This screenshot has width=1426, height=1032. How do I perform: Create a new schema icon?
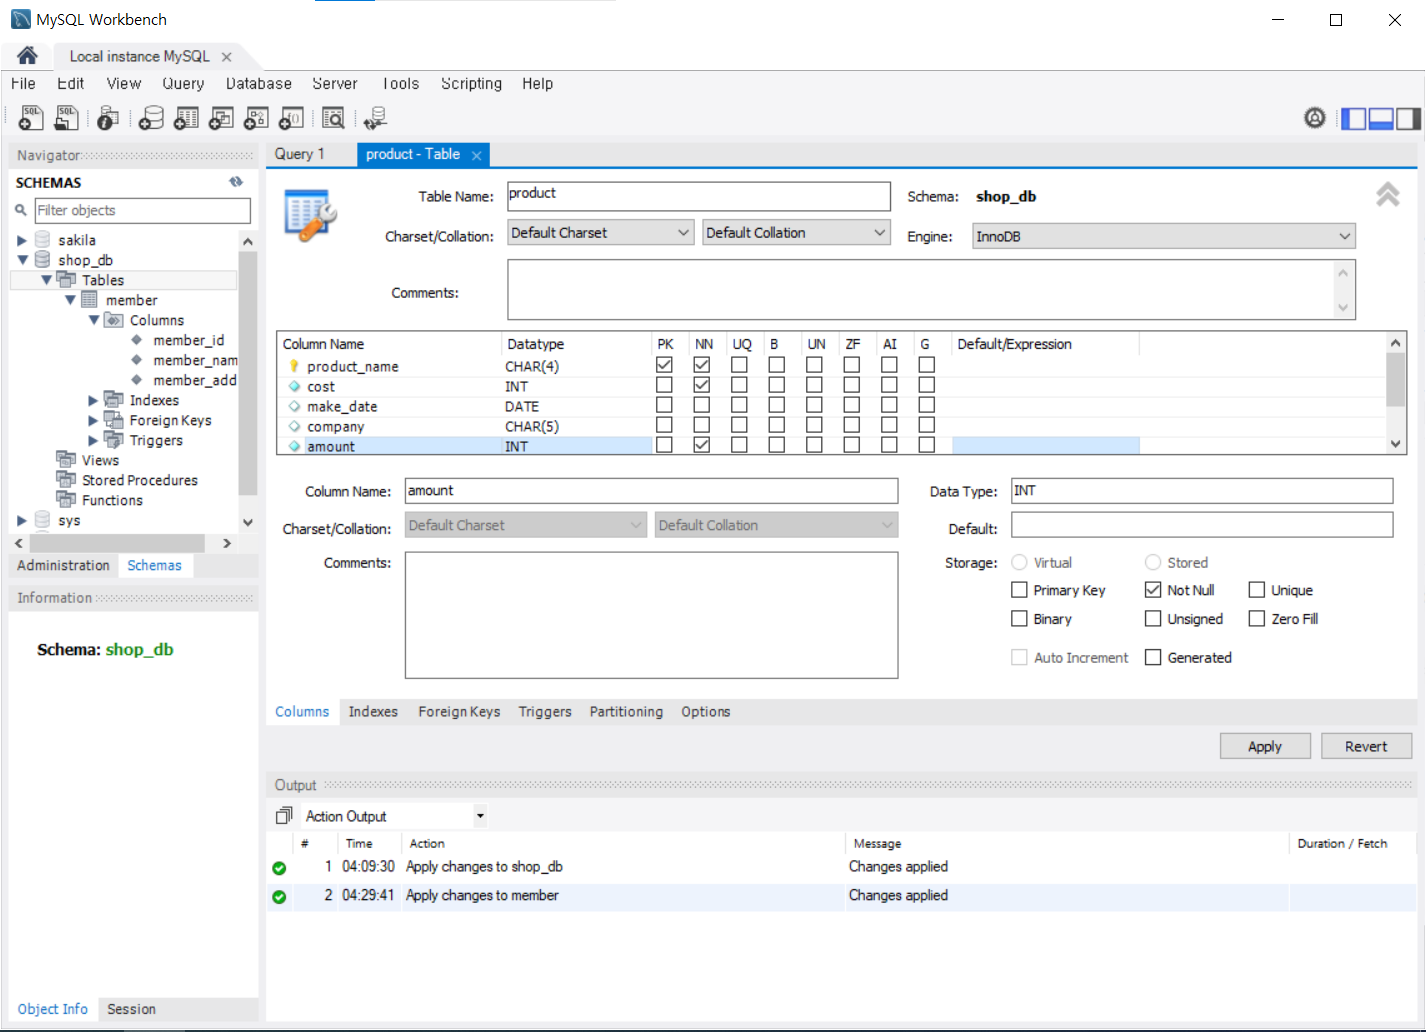pos(151,118)
